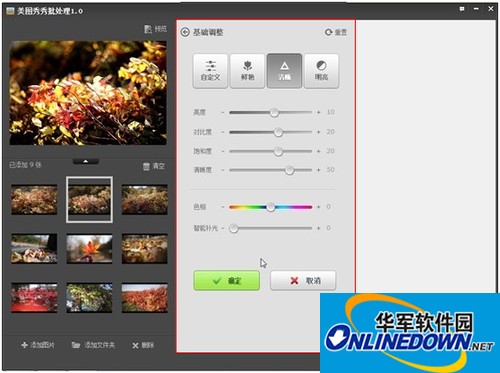The image size is (500, 373).
Task: Increase 智能补光 with its plus button
Action: click(319, 228)
